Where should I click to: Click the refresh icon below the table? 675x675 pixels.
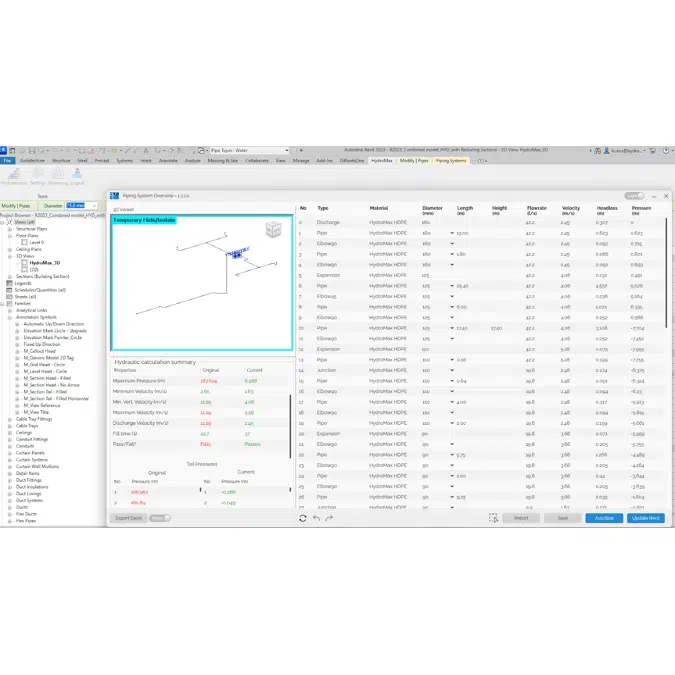pos(303,518)
